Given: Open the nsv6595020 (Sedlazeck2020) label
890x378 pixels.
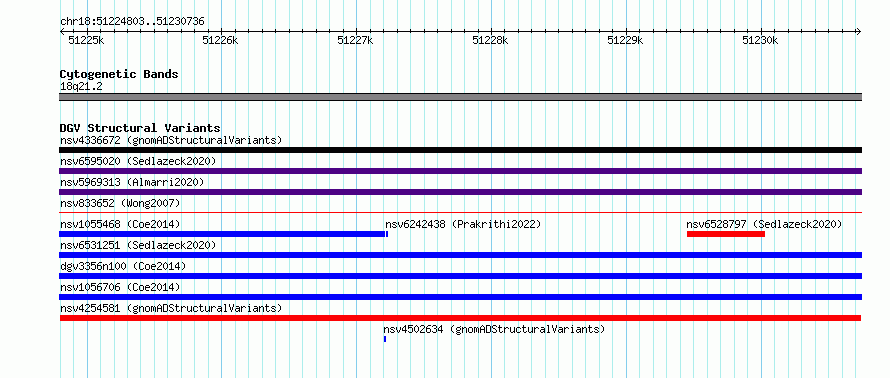Looking at the screenshot, I should pos(138,161).
